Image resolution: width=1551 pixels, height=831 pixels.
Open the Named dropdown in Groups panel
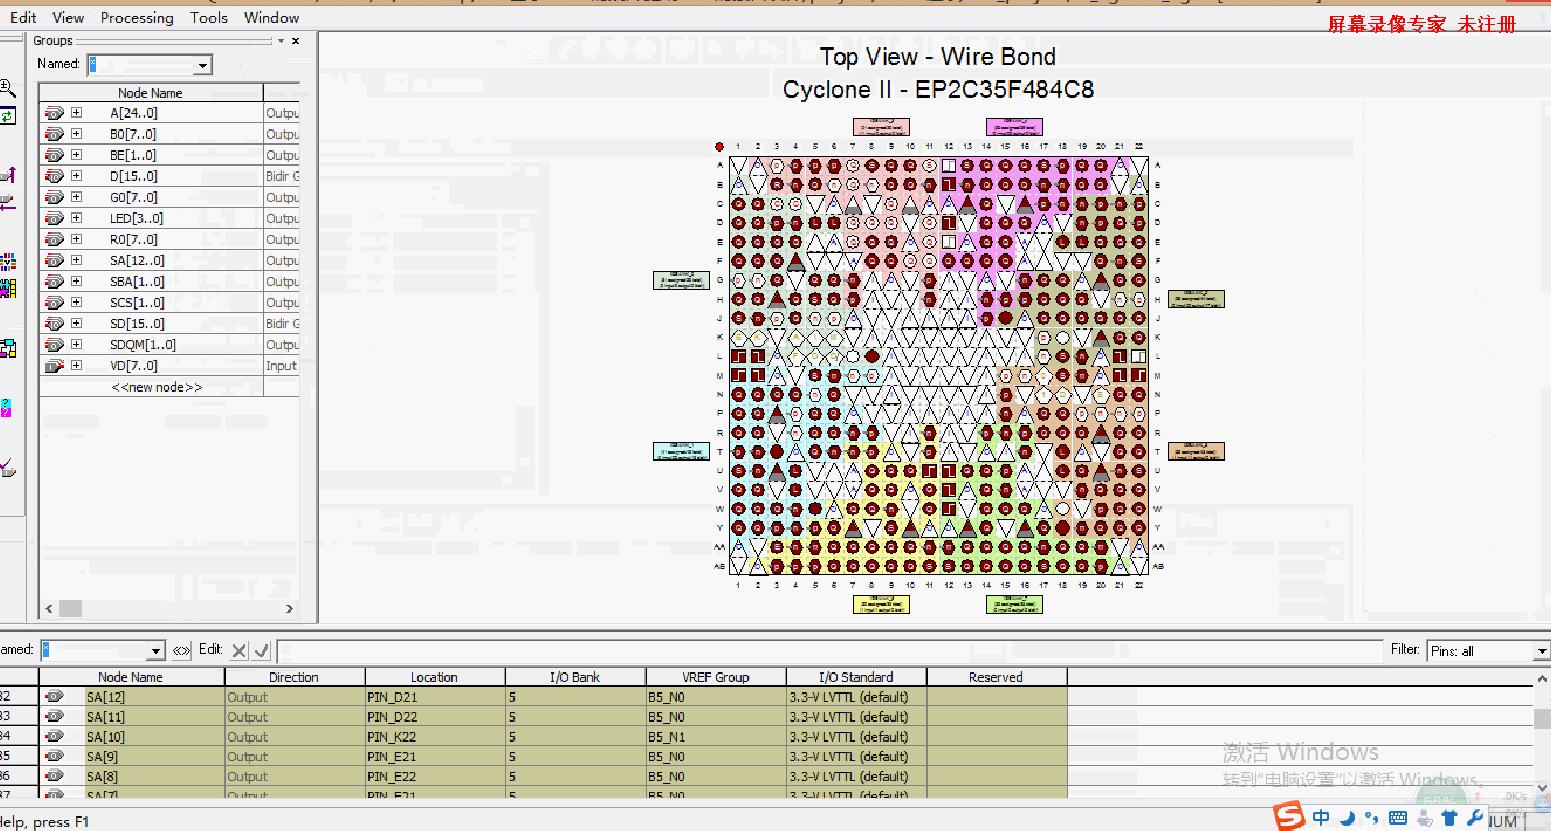point(204,65)
